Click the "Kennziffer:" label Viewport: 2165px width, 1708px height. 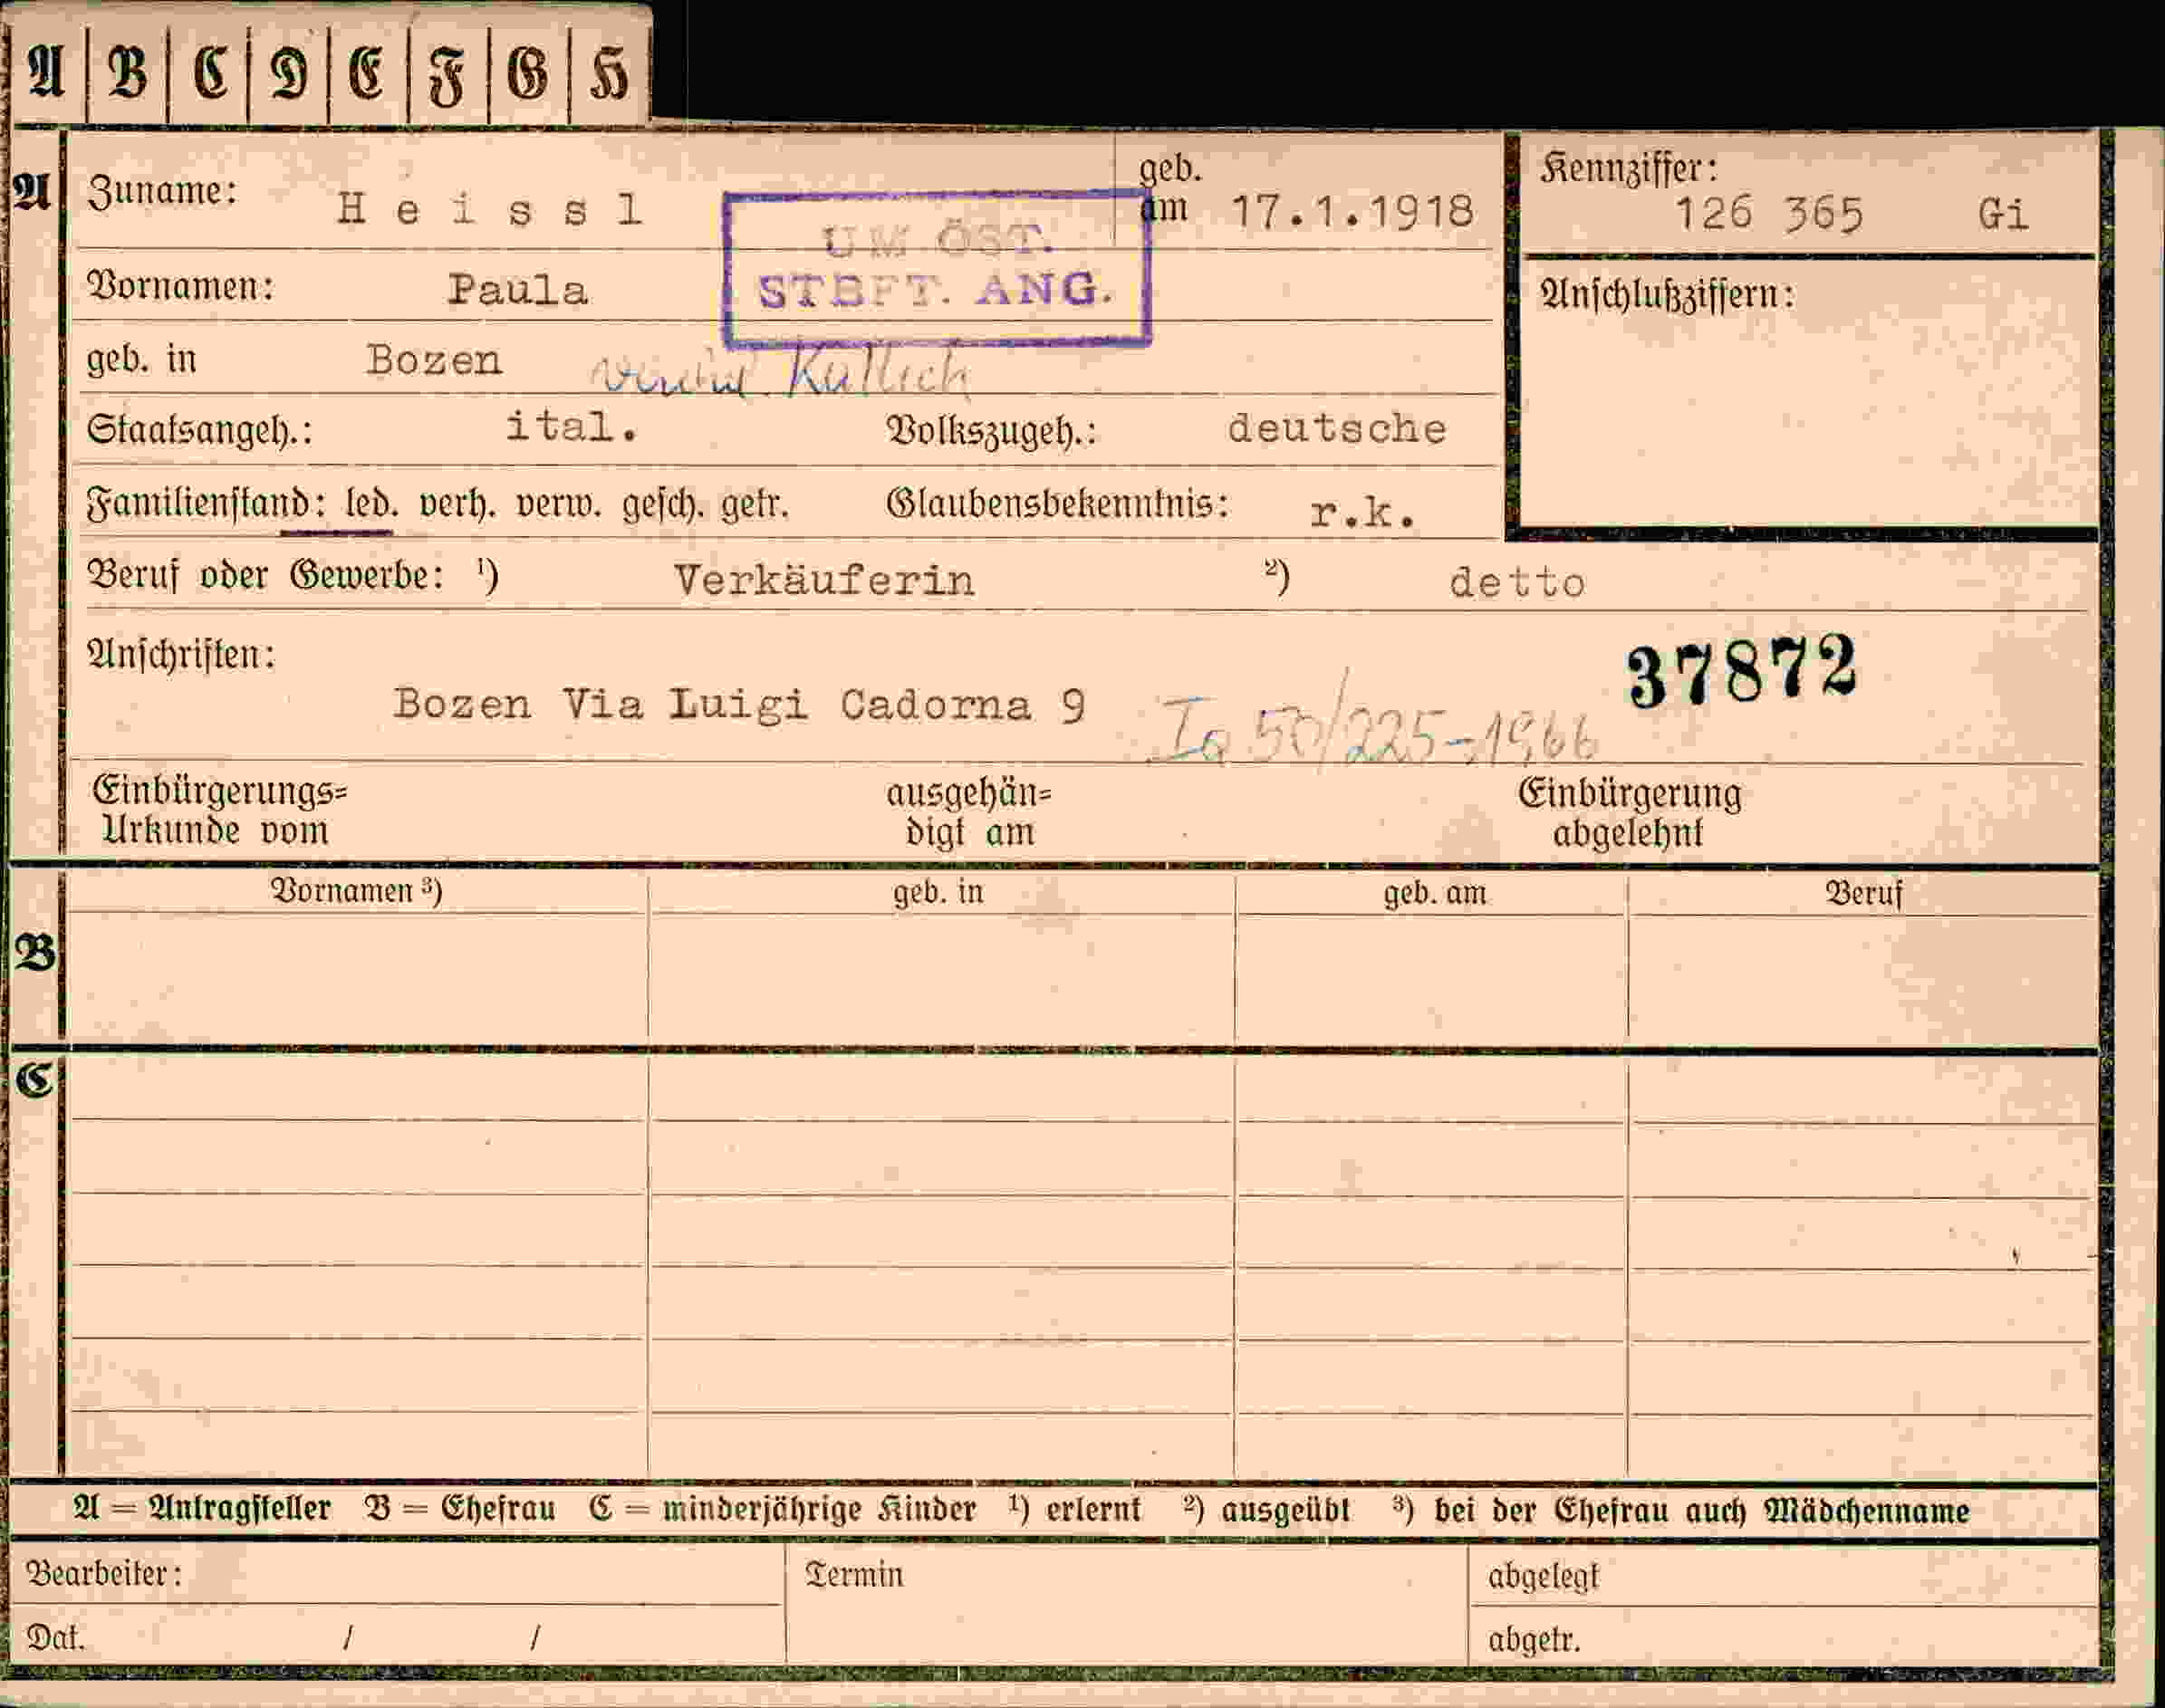pyautogui.click(x=1628, y=170)
